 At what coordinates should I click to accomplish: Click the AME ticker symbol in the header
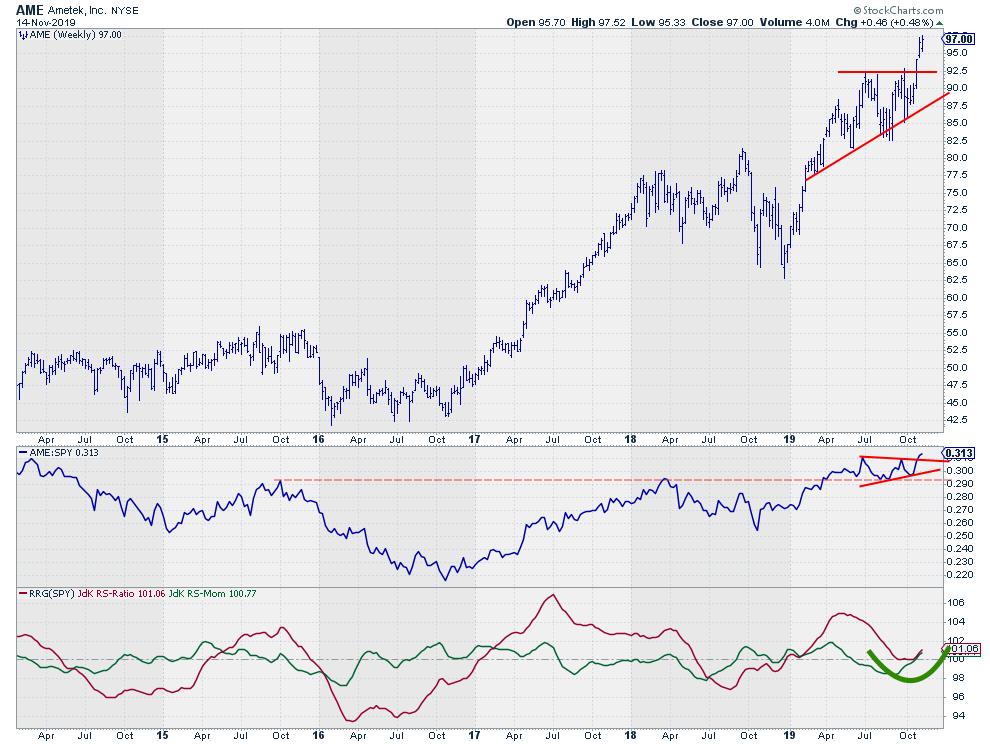pos(30,9)
